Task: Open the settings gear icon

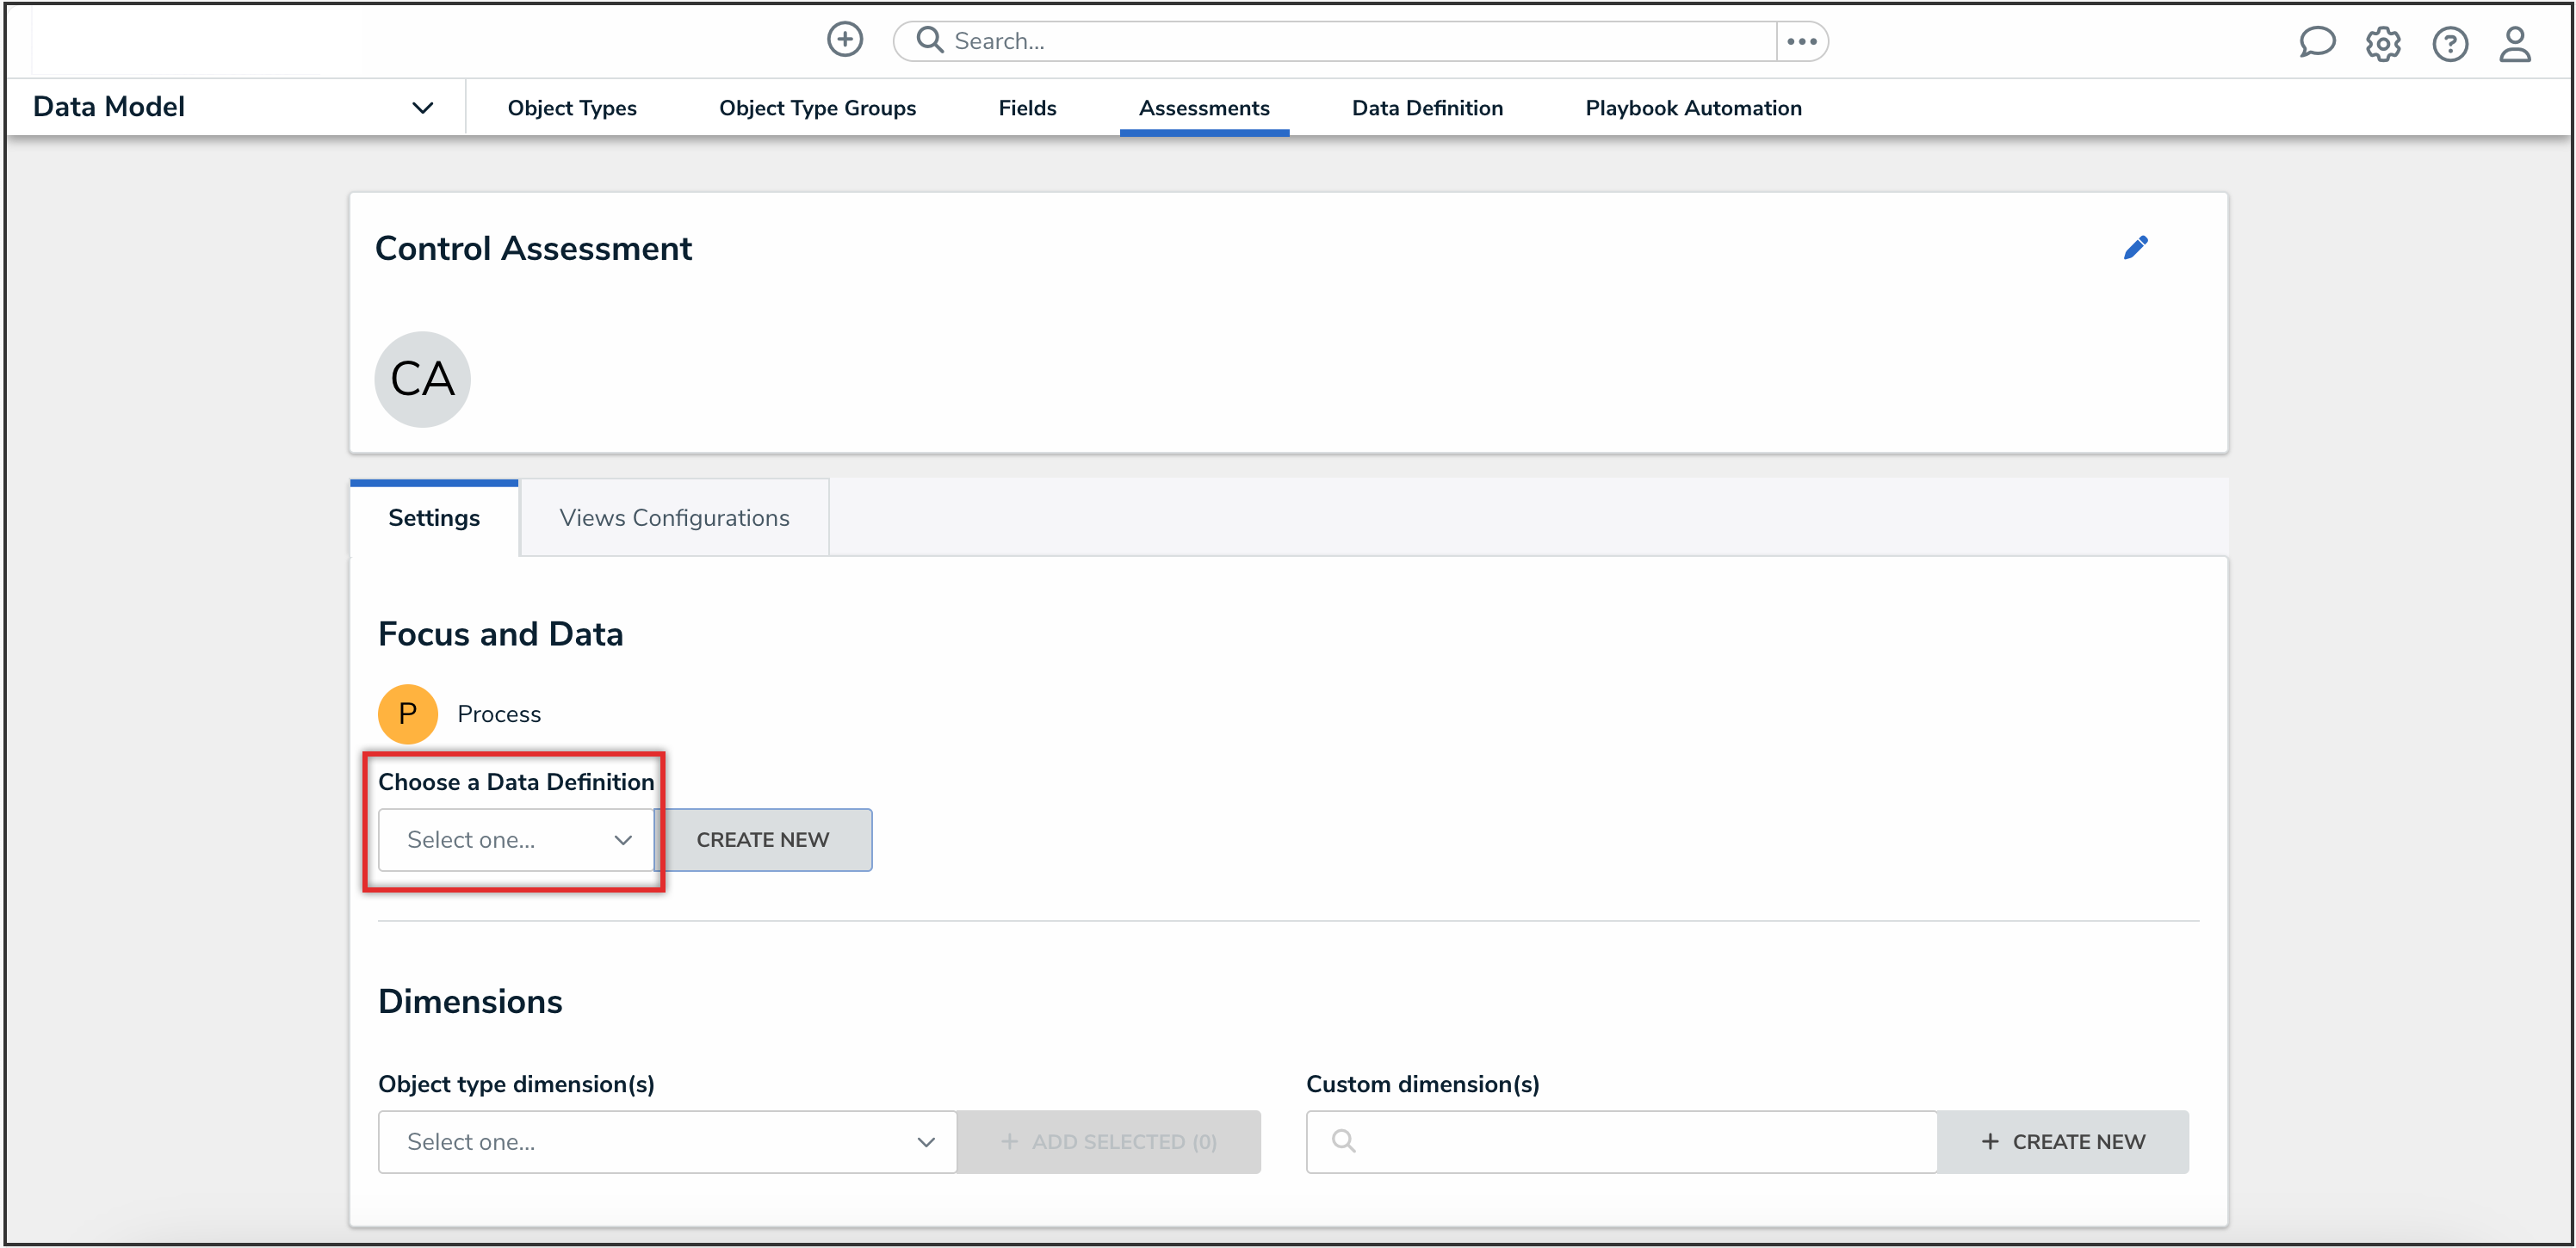Action: pyautogui.click(x=2383, y=44)
